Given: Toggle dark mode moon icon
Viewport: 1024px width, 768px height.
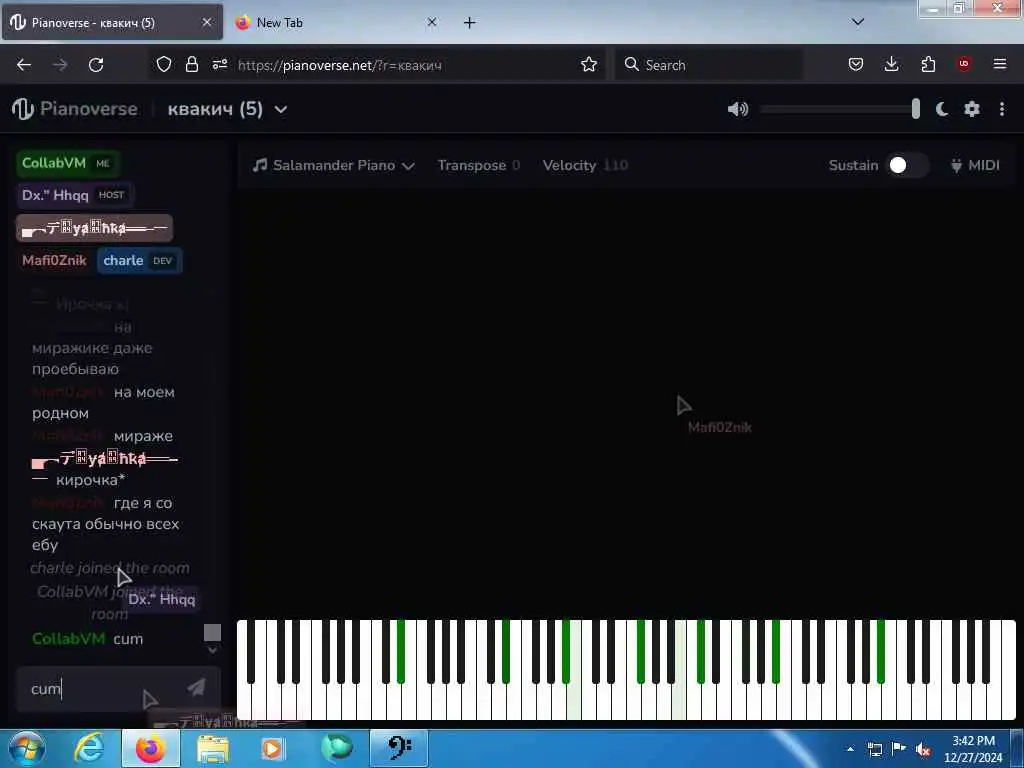Looking at the screenshot, I should point(942,109).
